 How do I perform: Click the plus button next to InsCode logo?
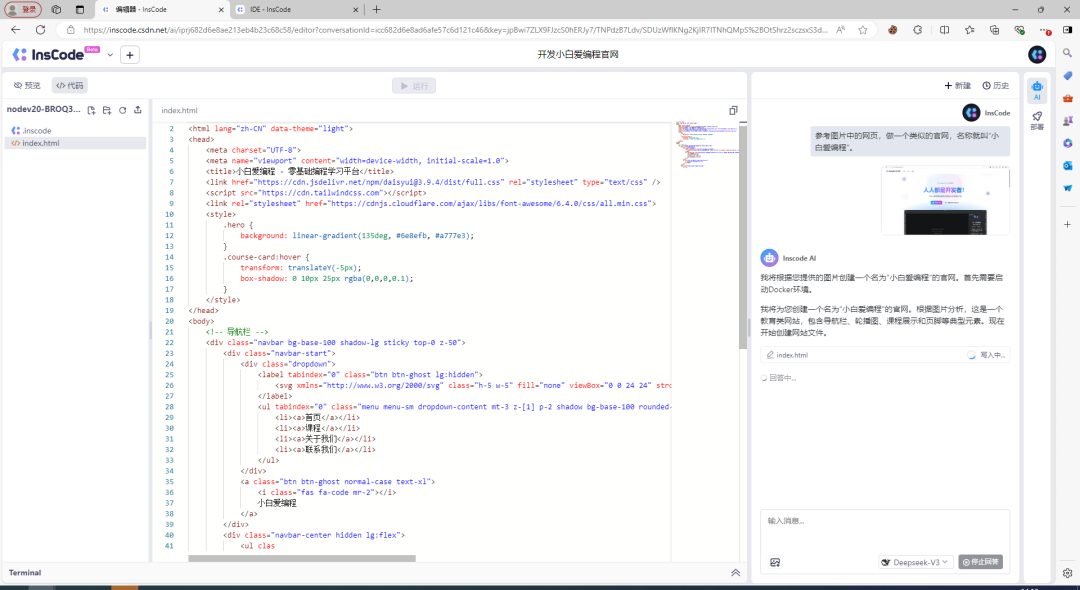point(129,54)
